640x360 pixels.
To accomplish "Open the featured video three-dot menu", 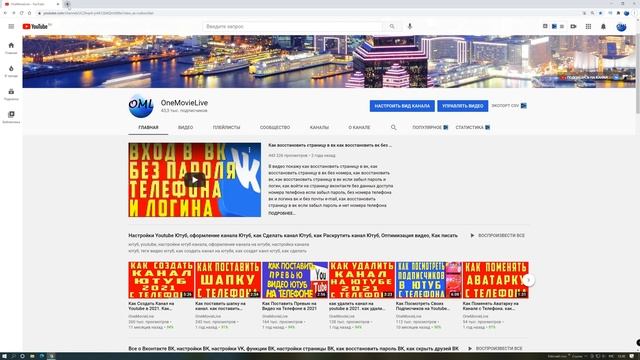I will (x=249, y=150).
